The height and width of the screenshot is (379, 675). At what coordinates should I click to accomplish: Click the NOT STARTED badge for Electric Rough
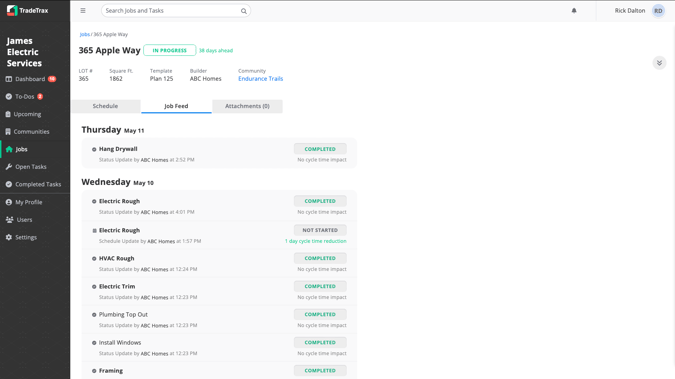pos(320,230)
